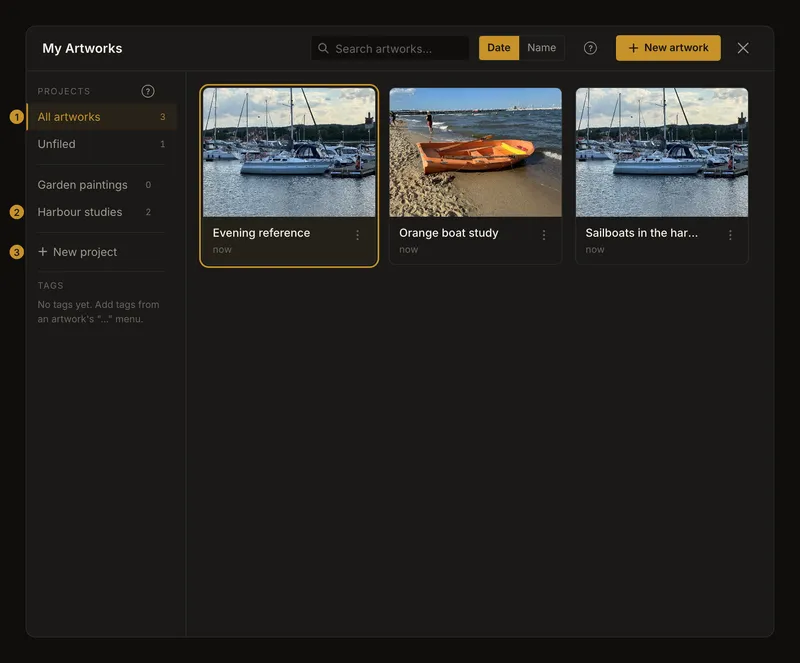
Task: Create a New artwork
Action: click(668, 48)
